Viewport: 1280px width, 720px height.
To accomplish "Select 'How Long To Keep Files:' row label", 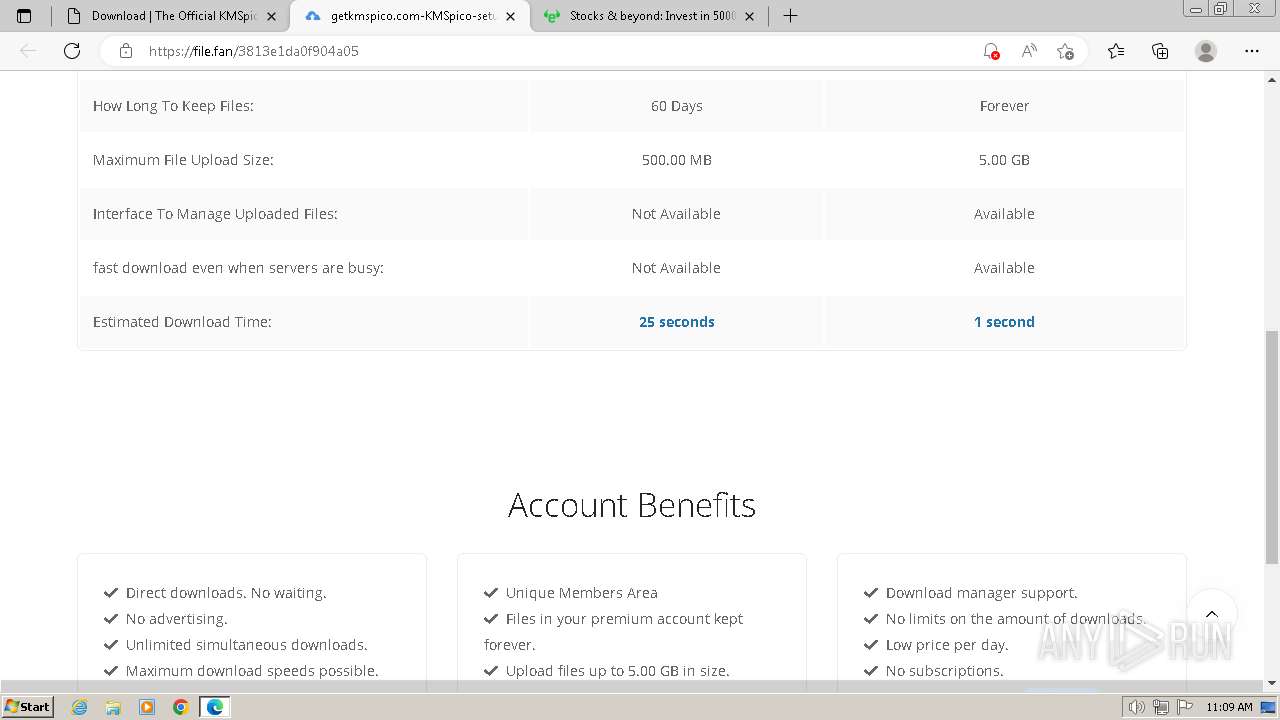I will click(173, 106).
